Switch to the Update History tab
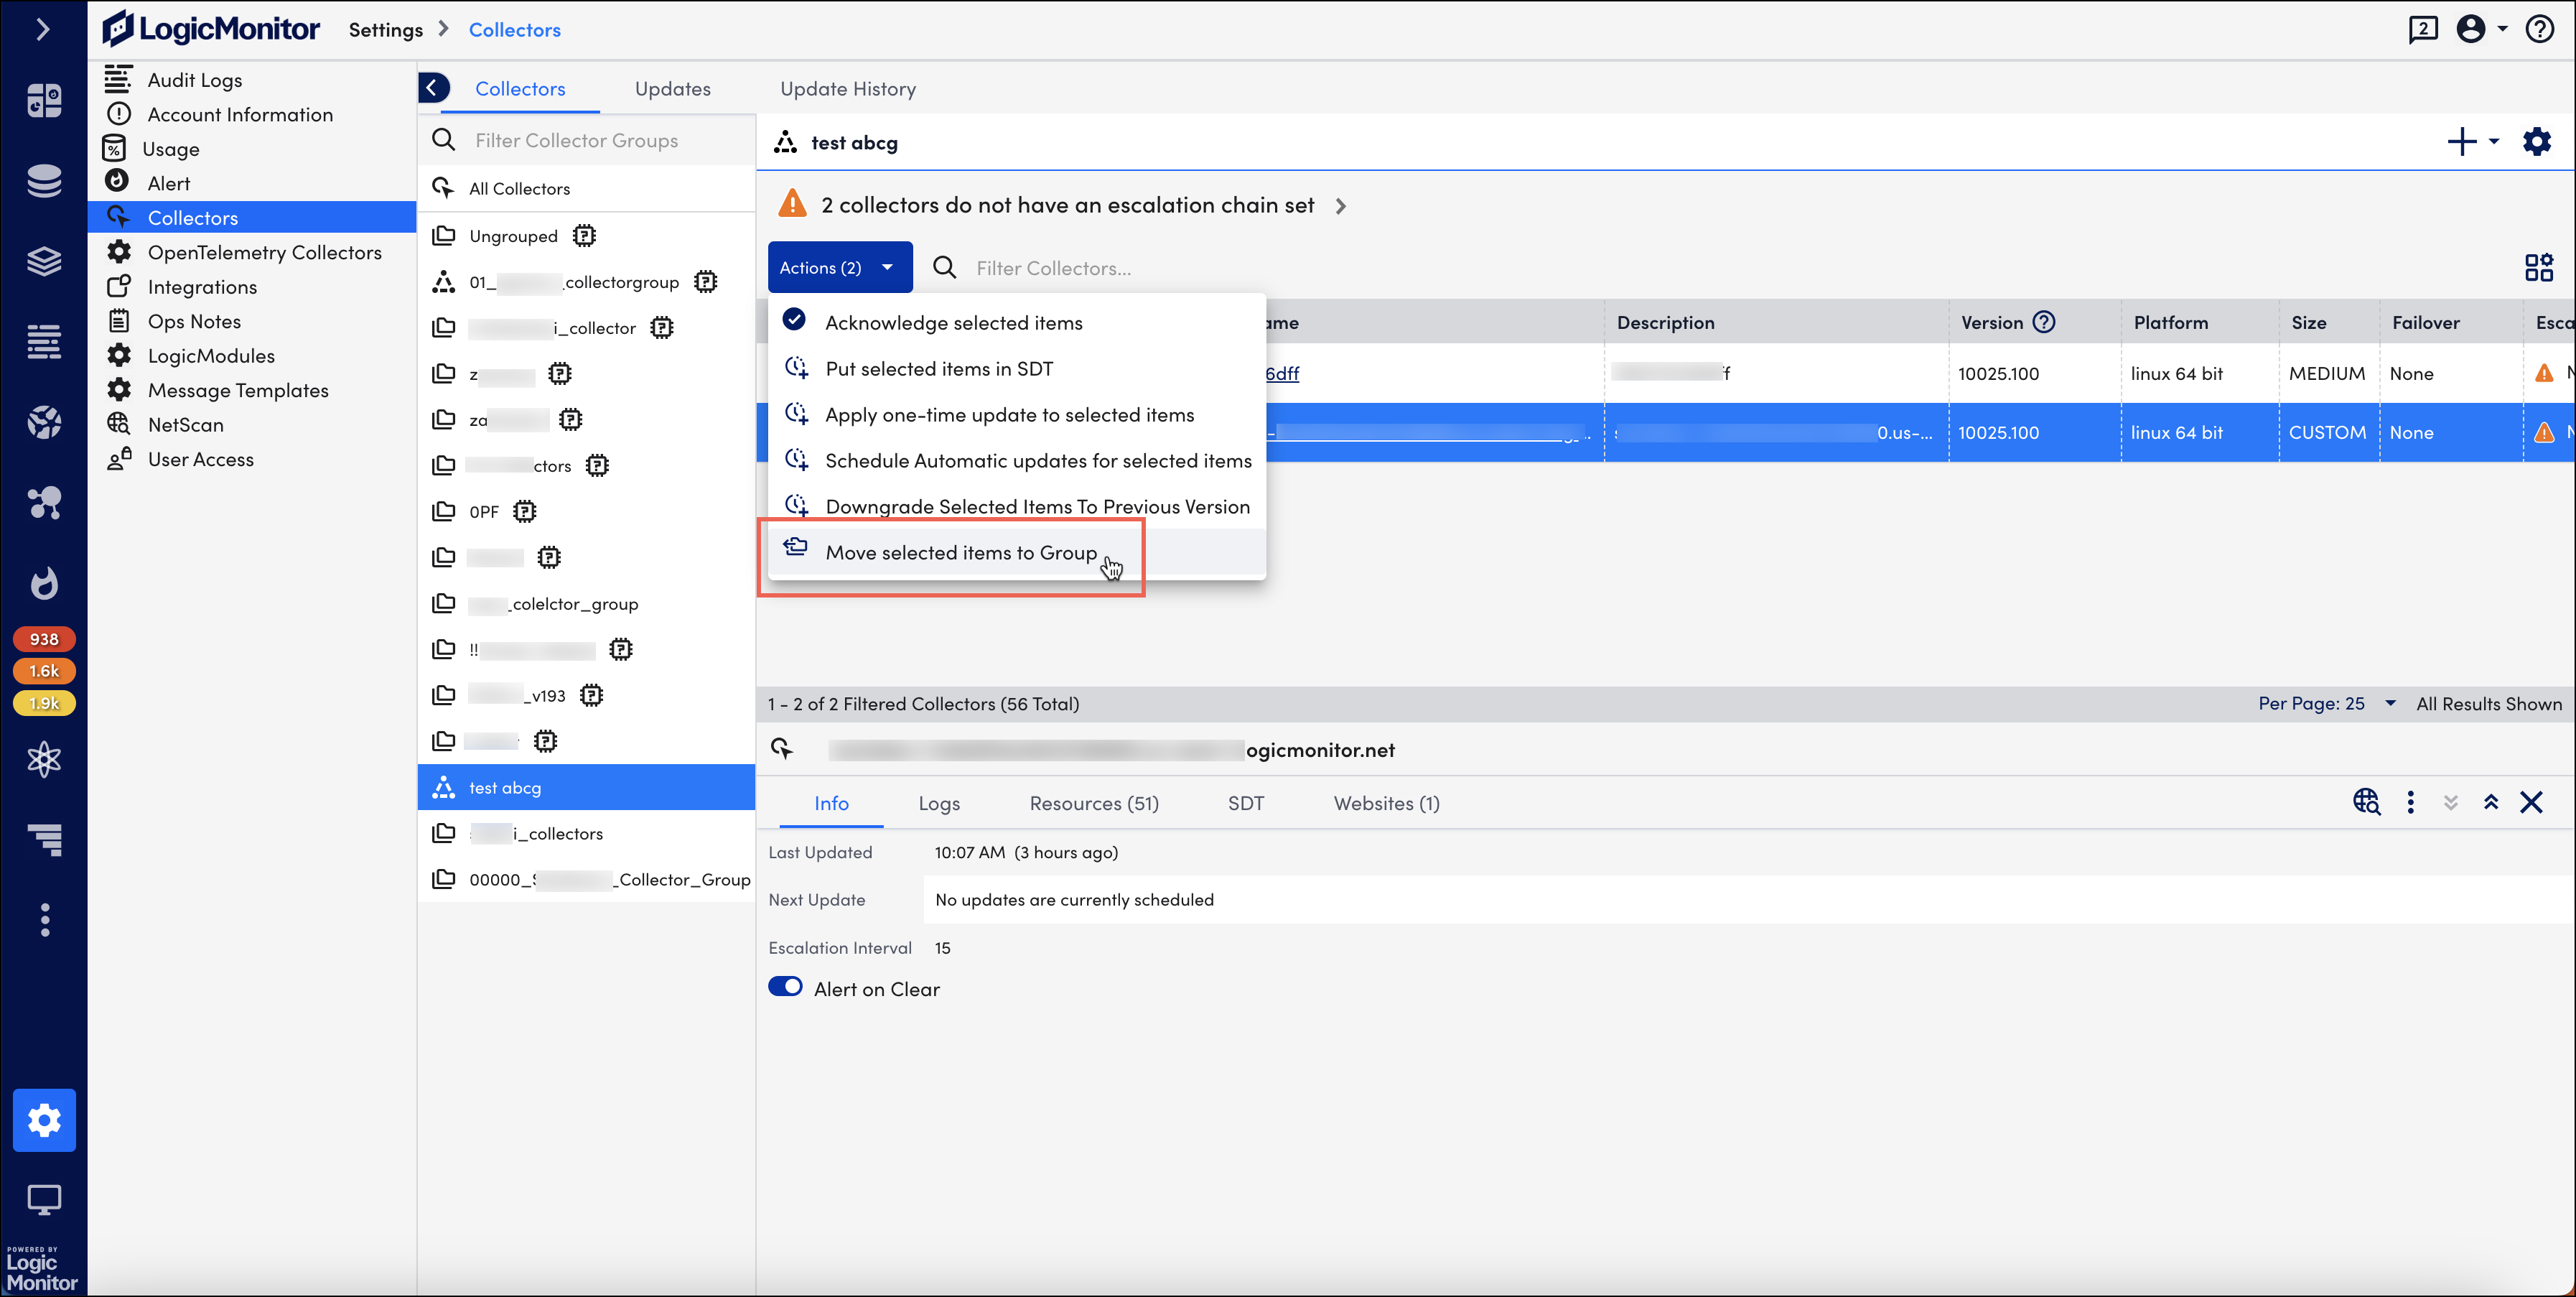The image size is (2576, 1297). (x=847, y=89)
